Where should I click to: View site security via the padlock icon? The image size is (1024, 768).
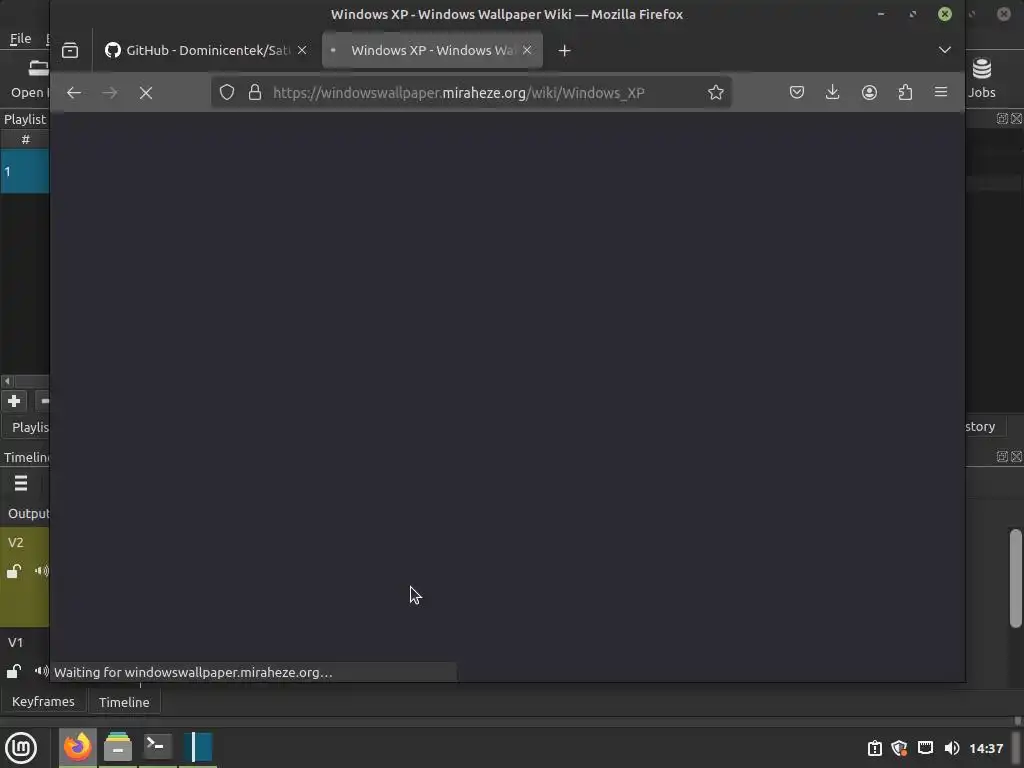255,93
